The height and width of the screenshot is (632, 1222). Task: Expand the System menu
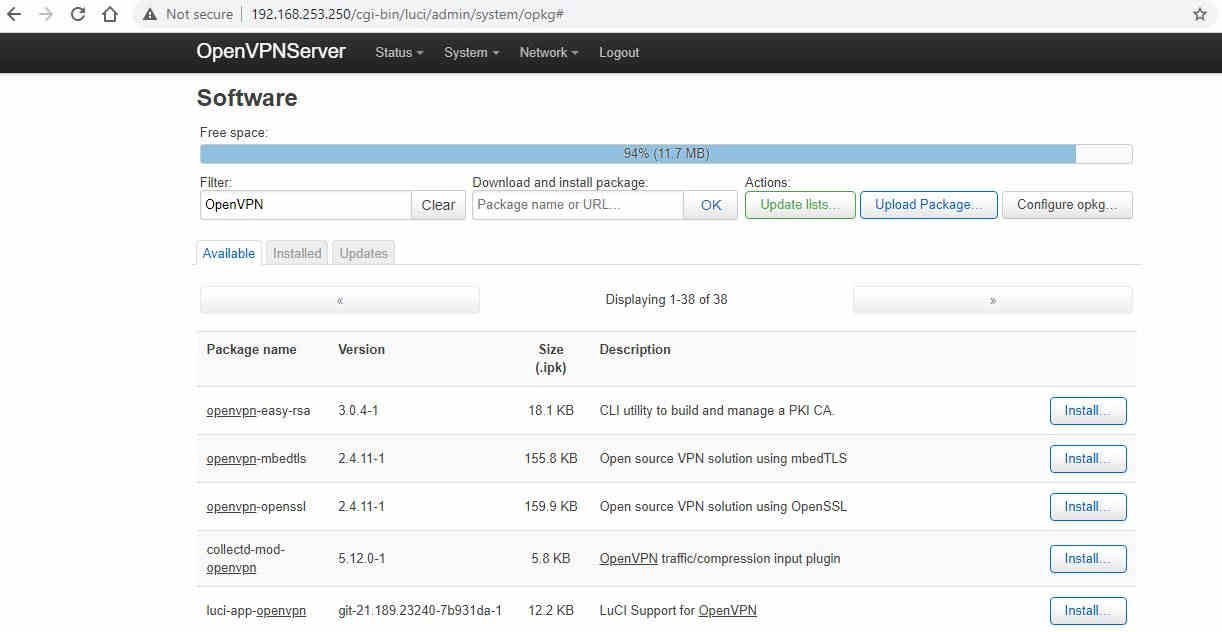coord(471,53)
